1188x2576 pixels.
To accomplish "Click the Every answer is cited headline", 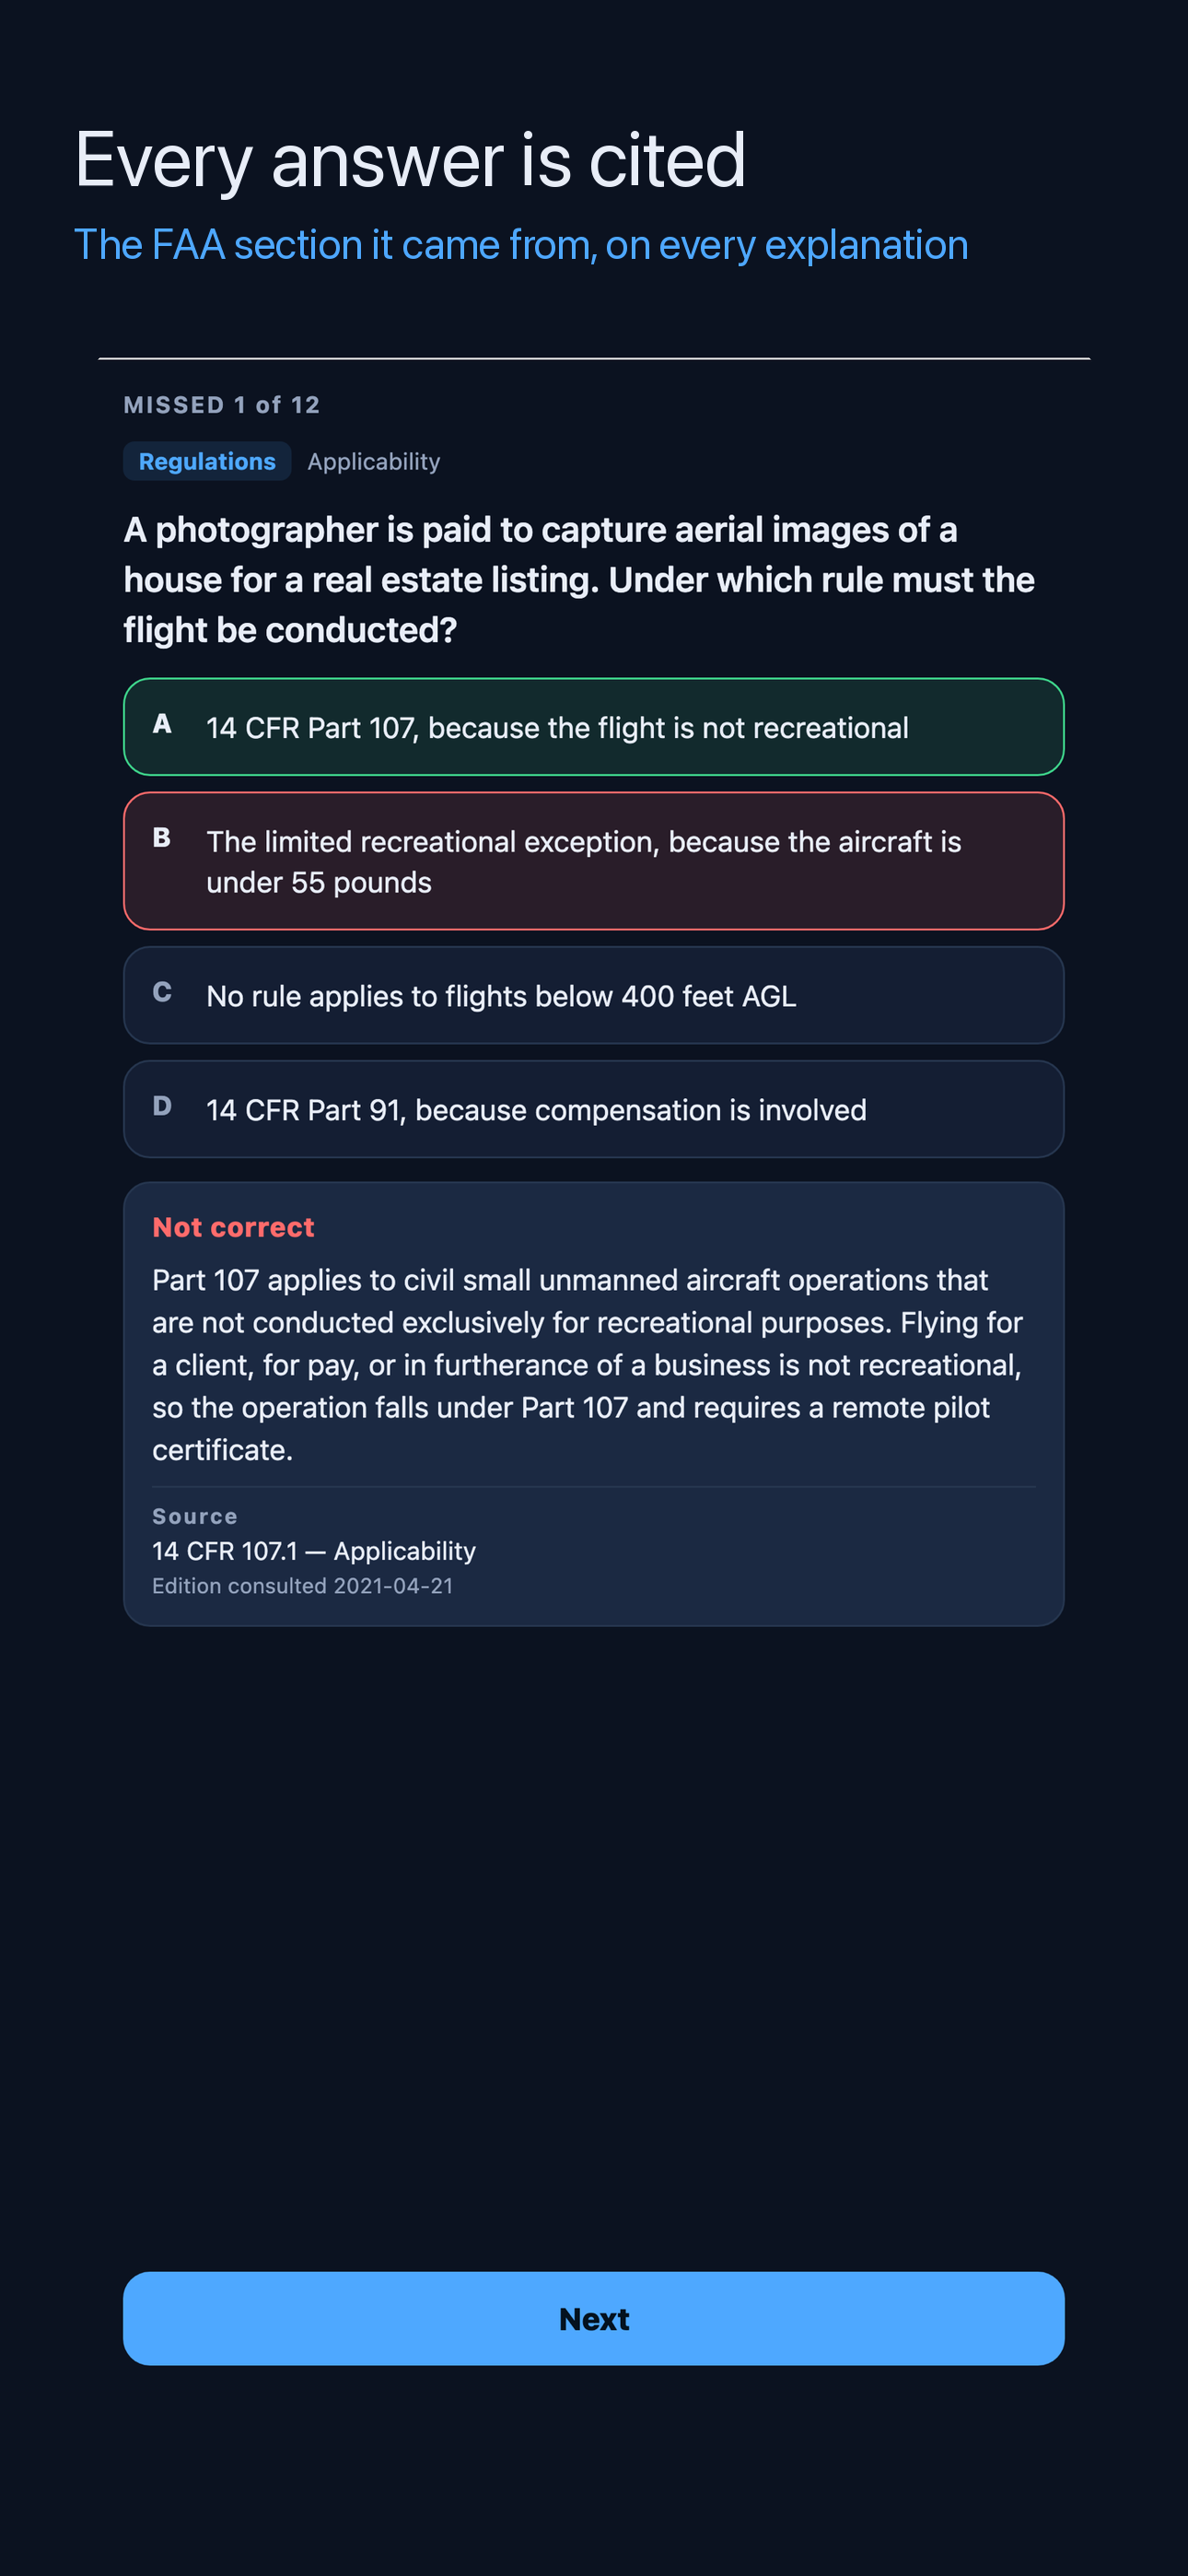I will pyautogui.click(x=410, y=160).
